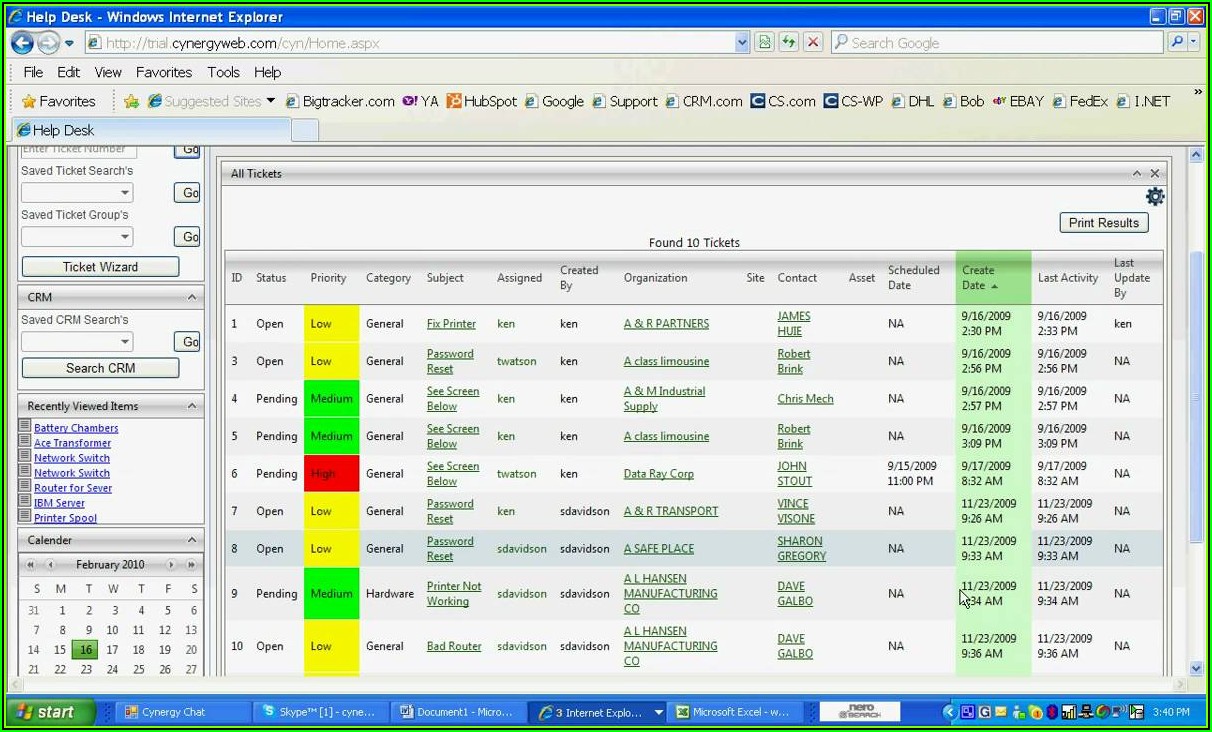Open the All Tickets gear settings icon
This screenshot has width=1212, height=732.
[x=1155, y=197]
